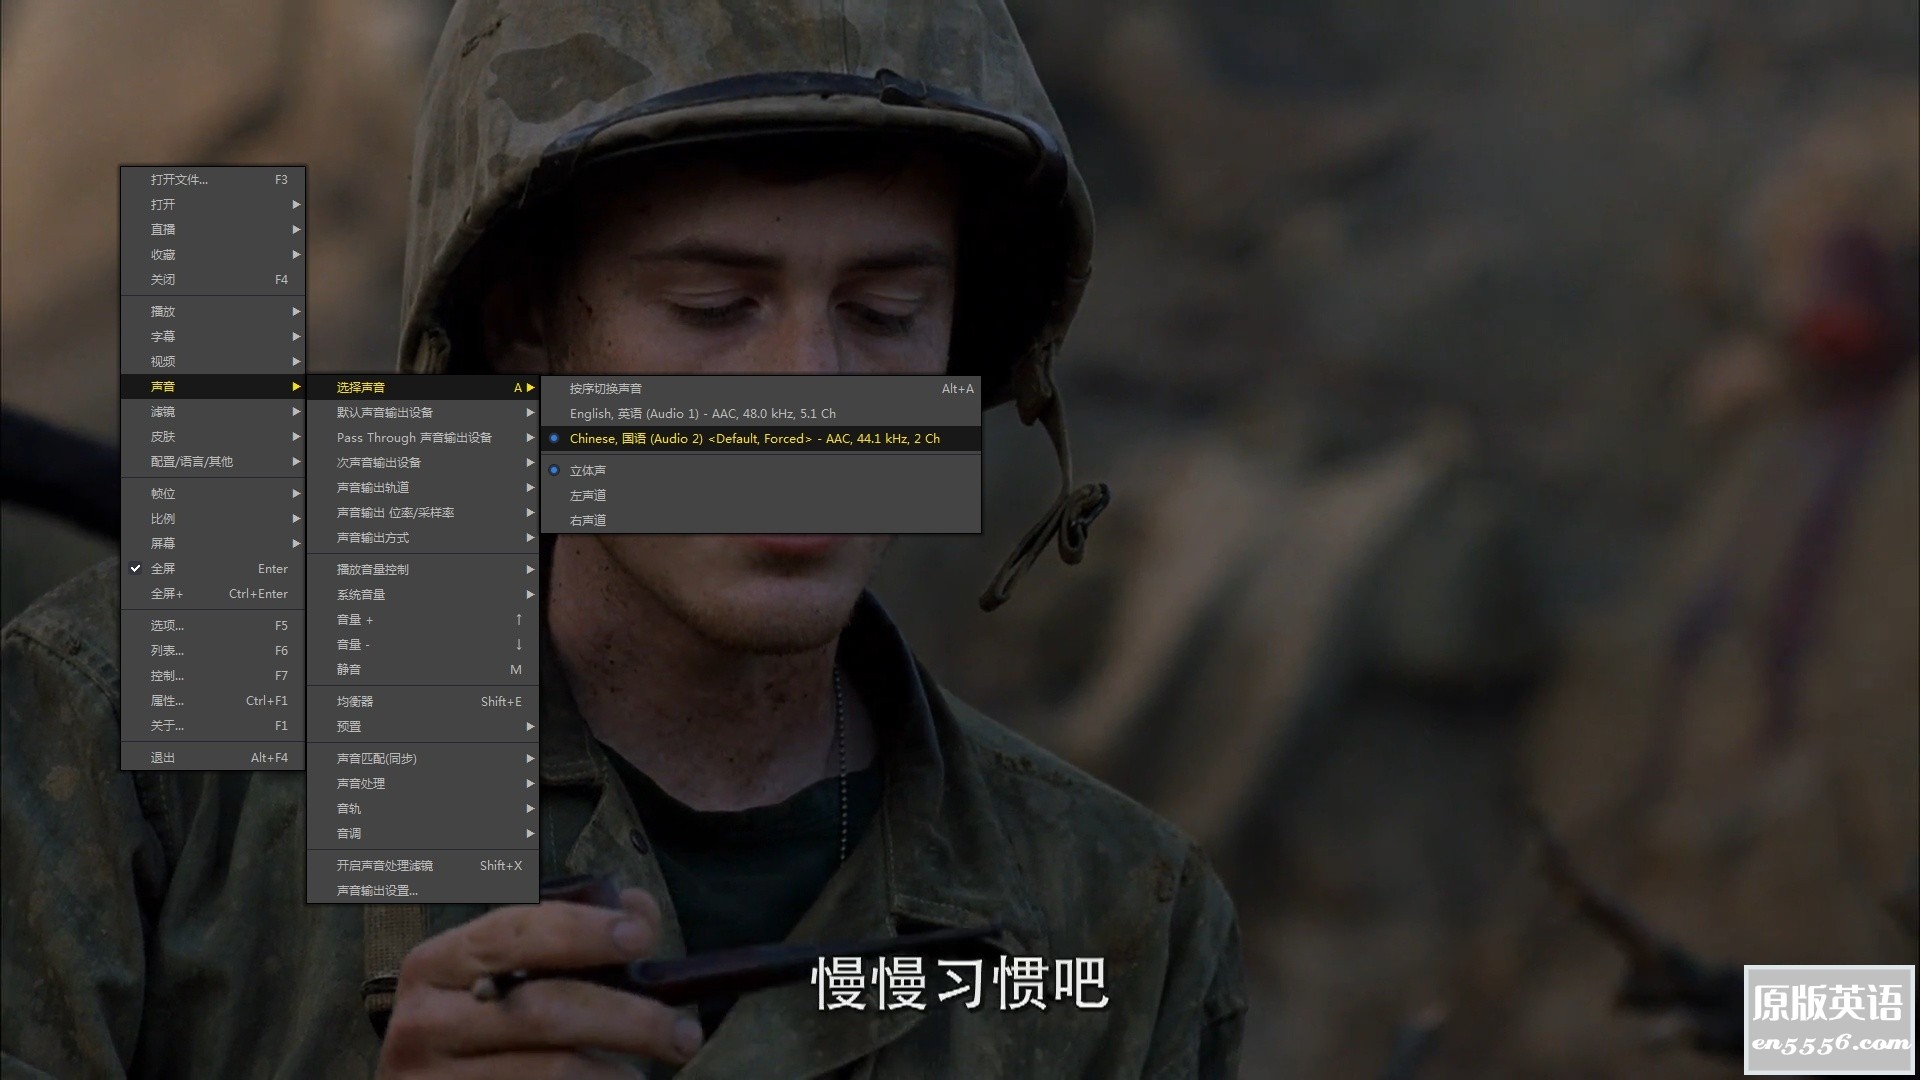Open the 预置 presets submenu
The height and width of the screenshot is (1080, 1920).
point(423,726)
